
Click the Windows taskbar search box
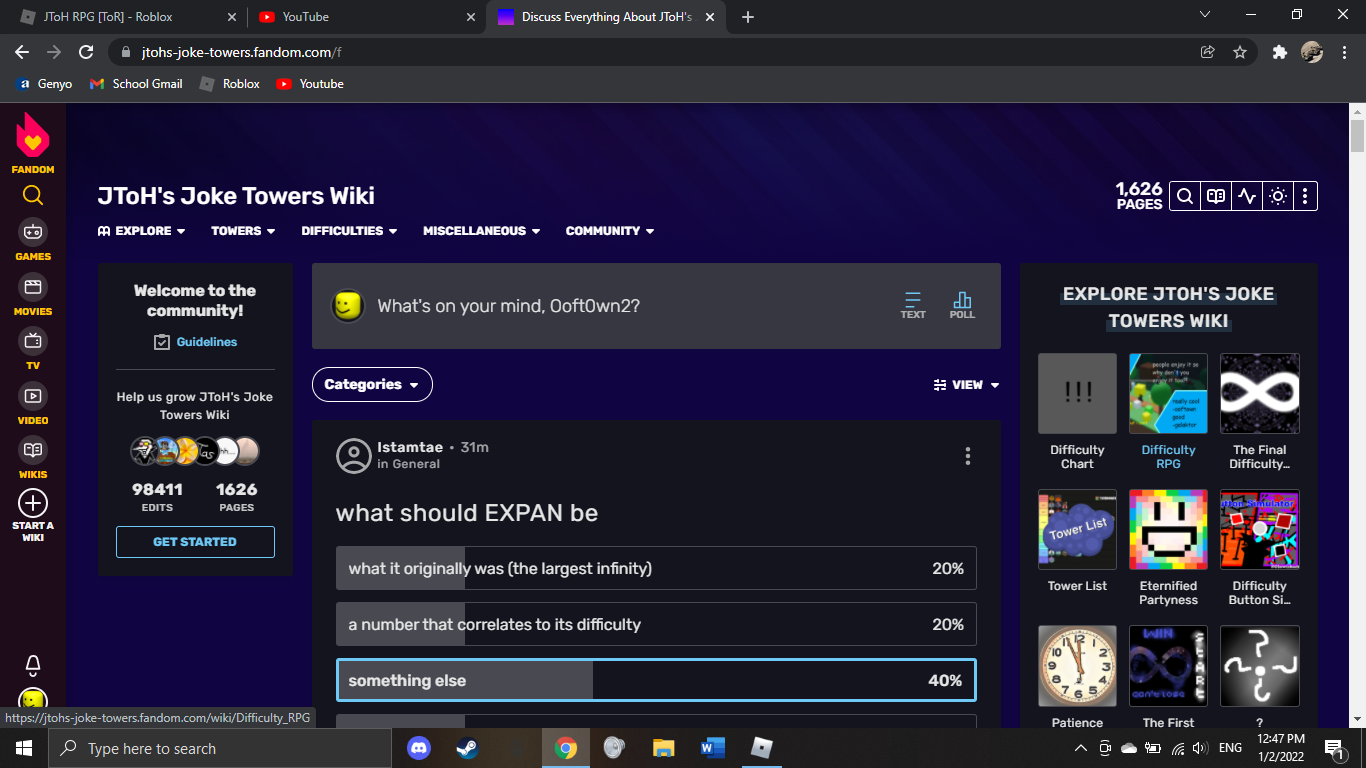coord(220,748)
